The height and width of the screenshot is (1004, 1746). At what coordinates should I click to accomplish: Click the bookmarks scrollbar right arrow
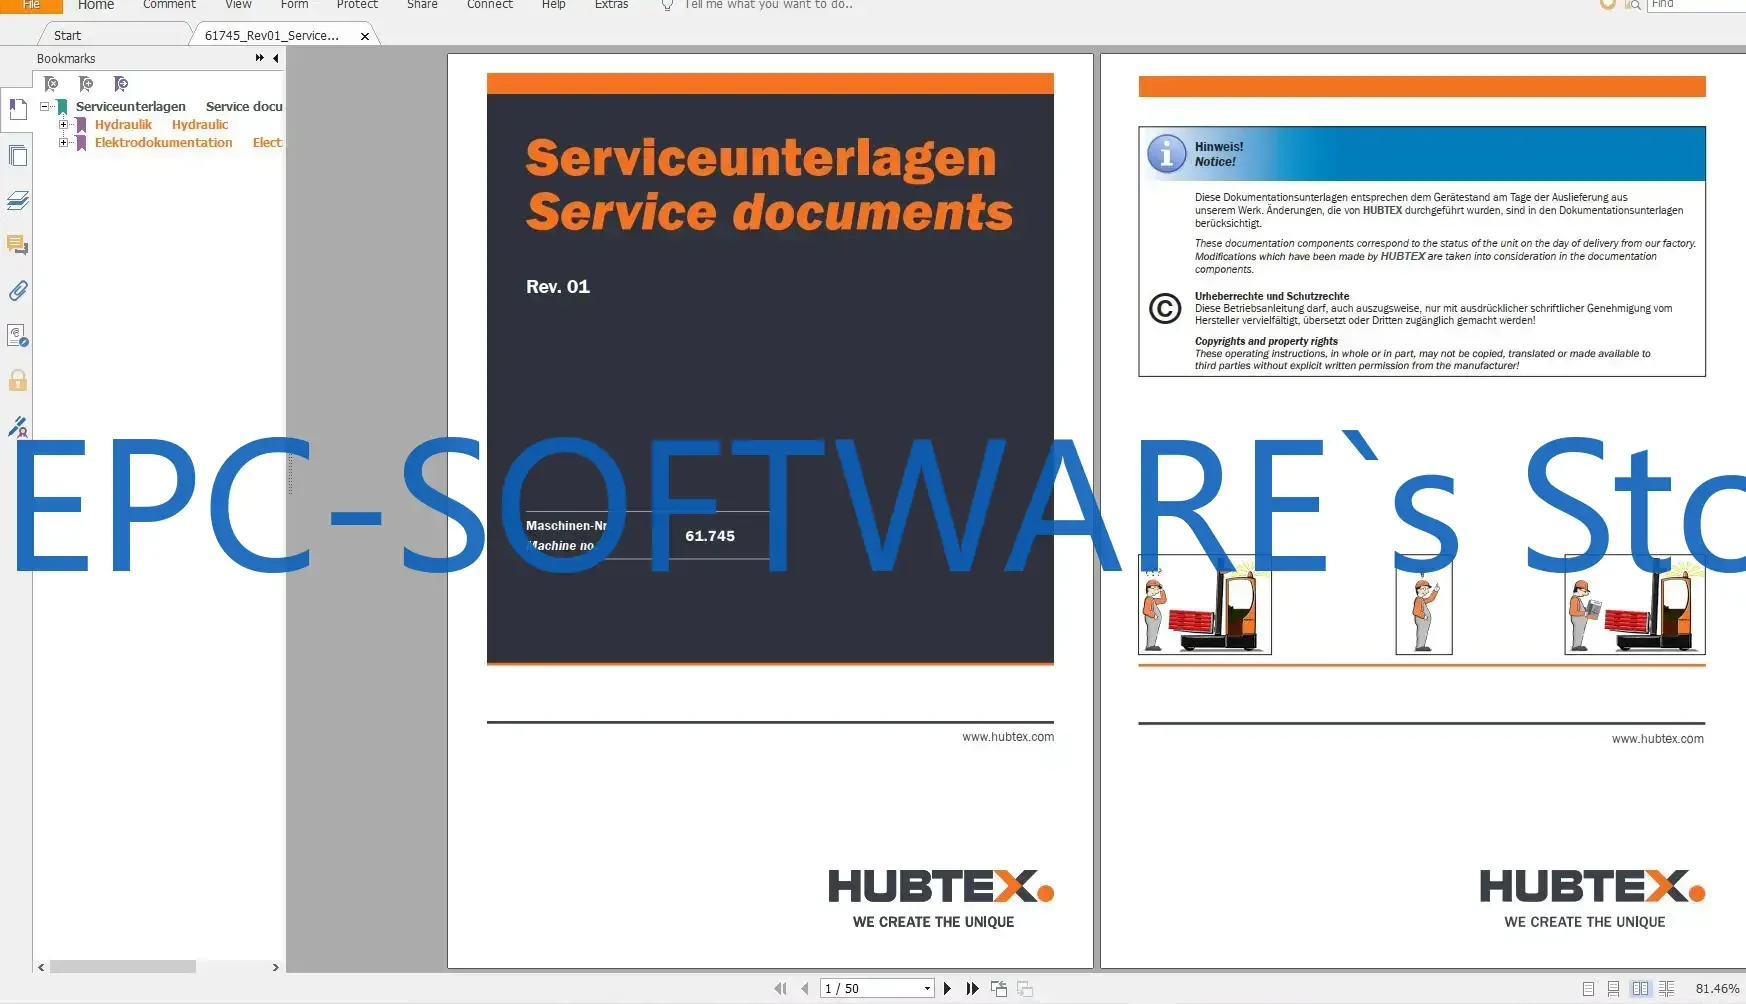pos(276,967)
